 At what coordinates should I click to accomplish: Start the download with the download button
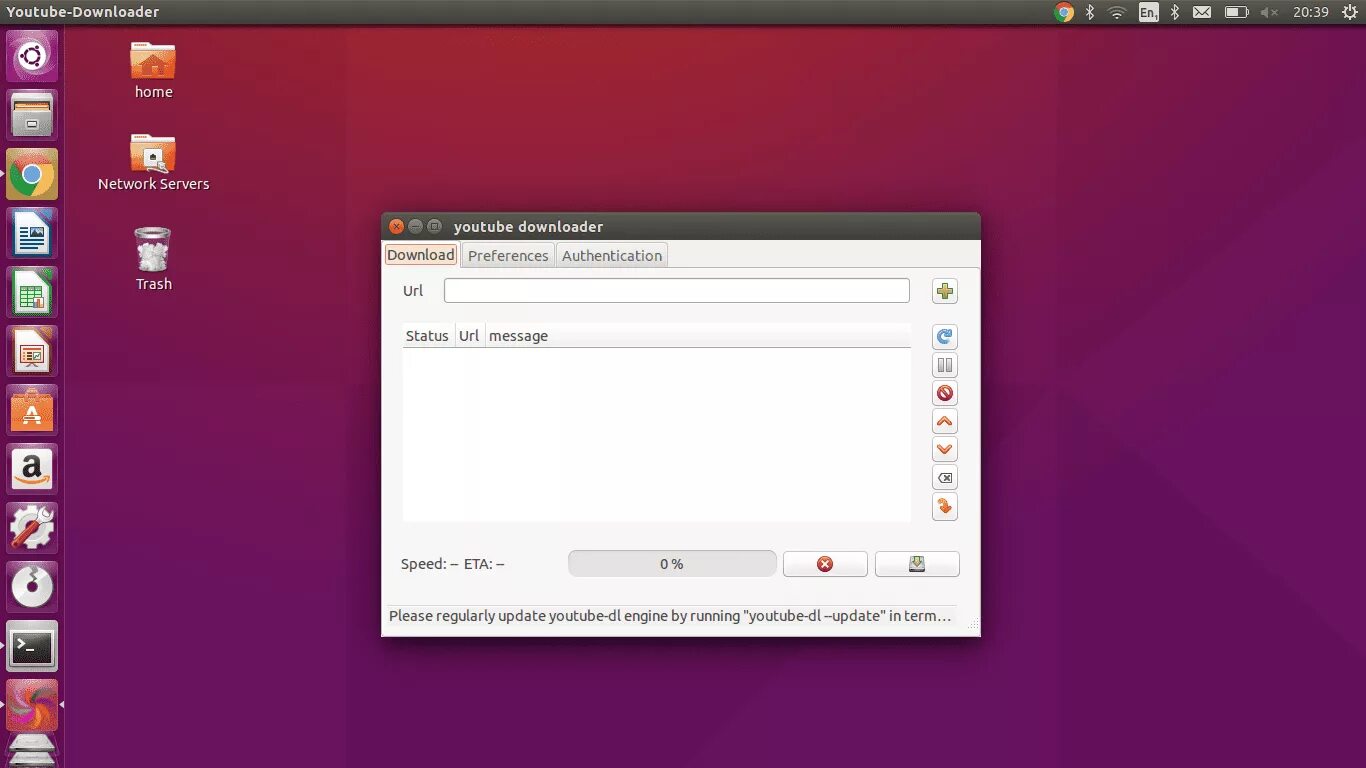(x=917, y=564)
